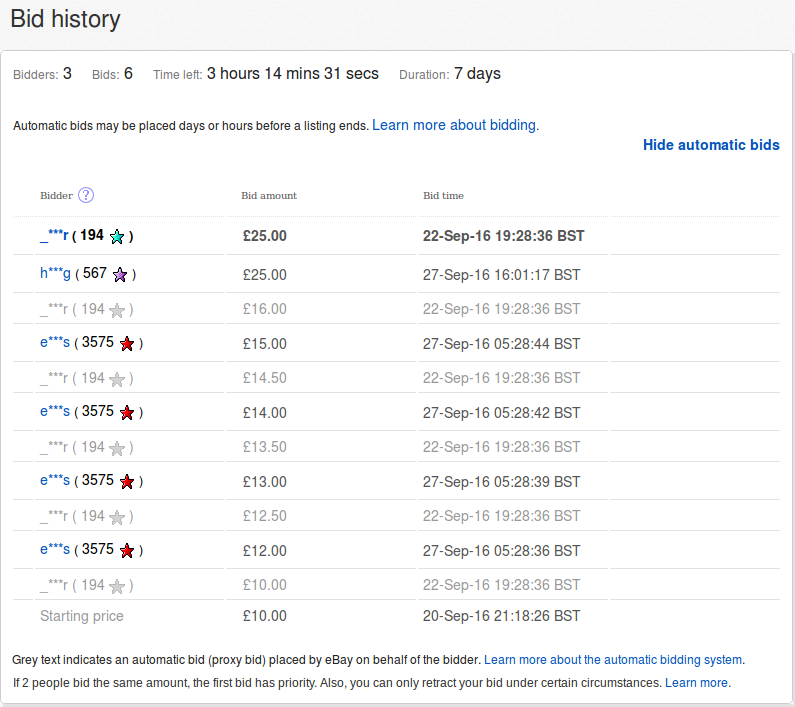Click the Starting price row label

pos(82,616)
